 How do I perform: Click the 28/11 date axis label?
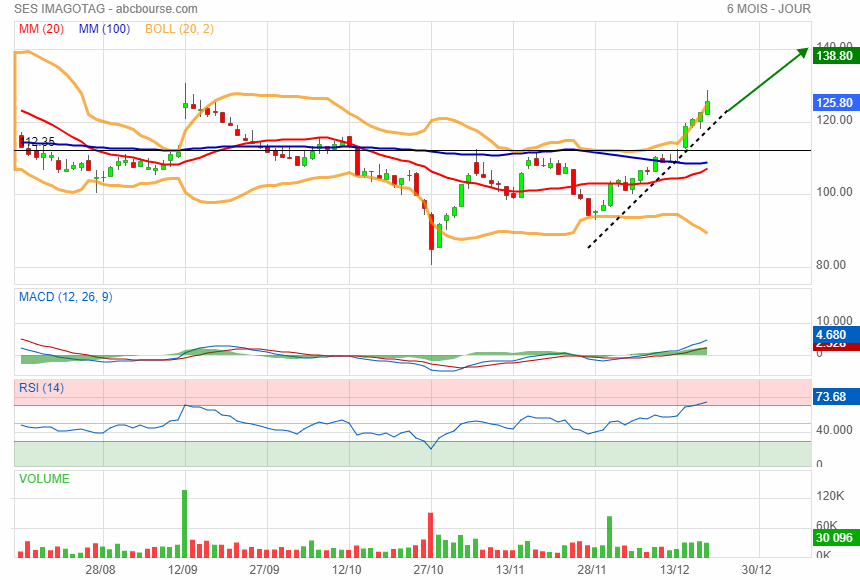[592, 570]
